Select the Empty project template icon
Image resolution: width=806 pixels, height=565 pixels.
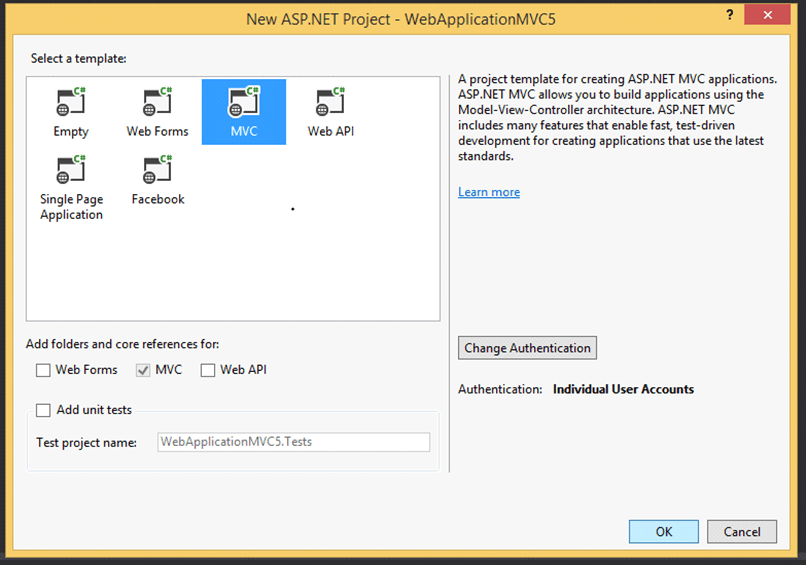[71, 102]
